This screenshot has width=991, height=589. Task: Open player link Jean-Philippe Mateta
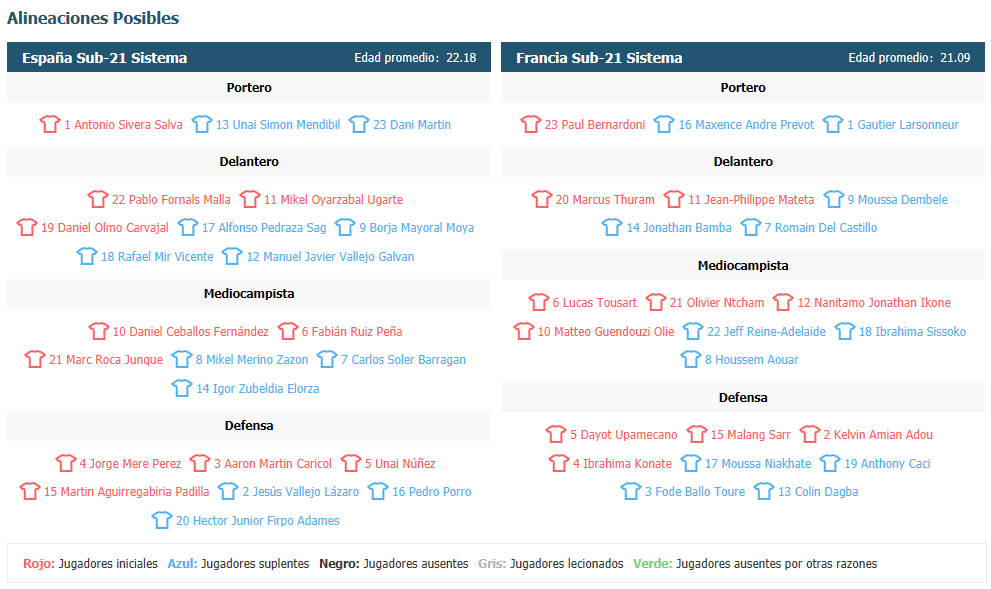(x=751, y=200)
